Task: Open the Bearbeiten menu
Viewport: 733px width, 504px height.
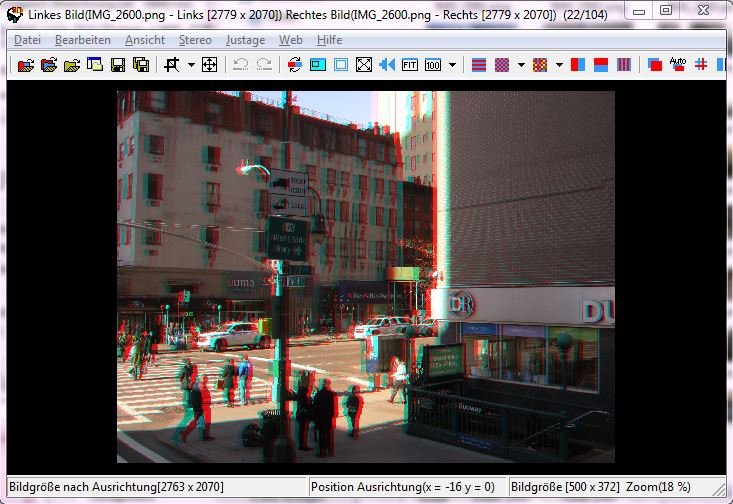Action: 83,40
